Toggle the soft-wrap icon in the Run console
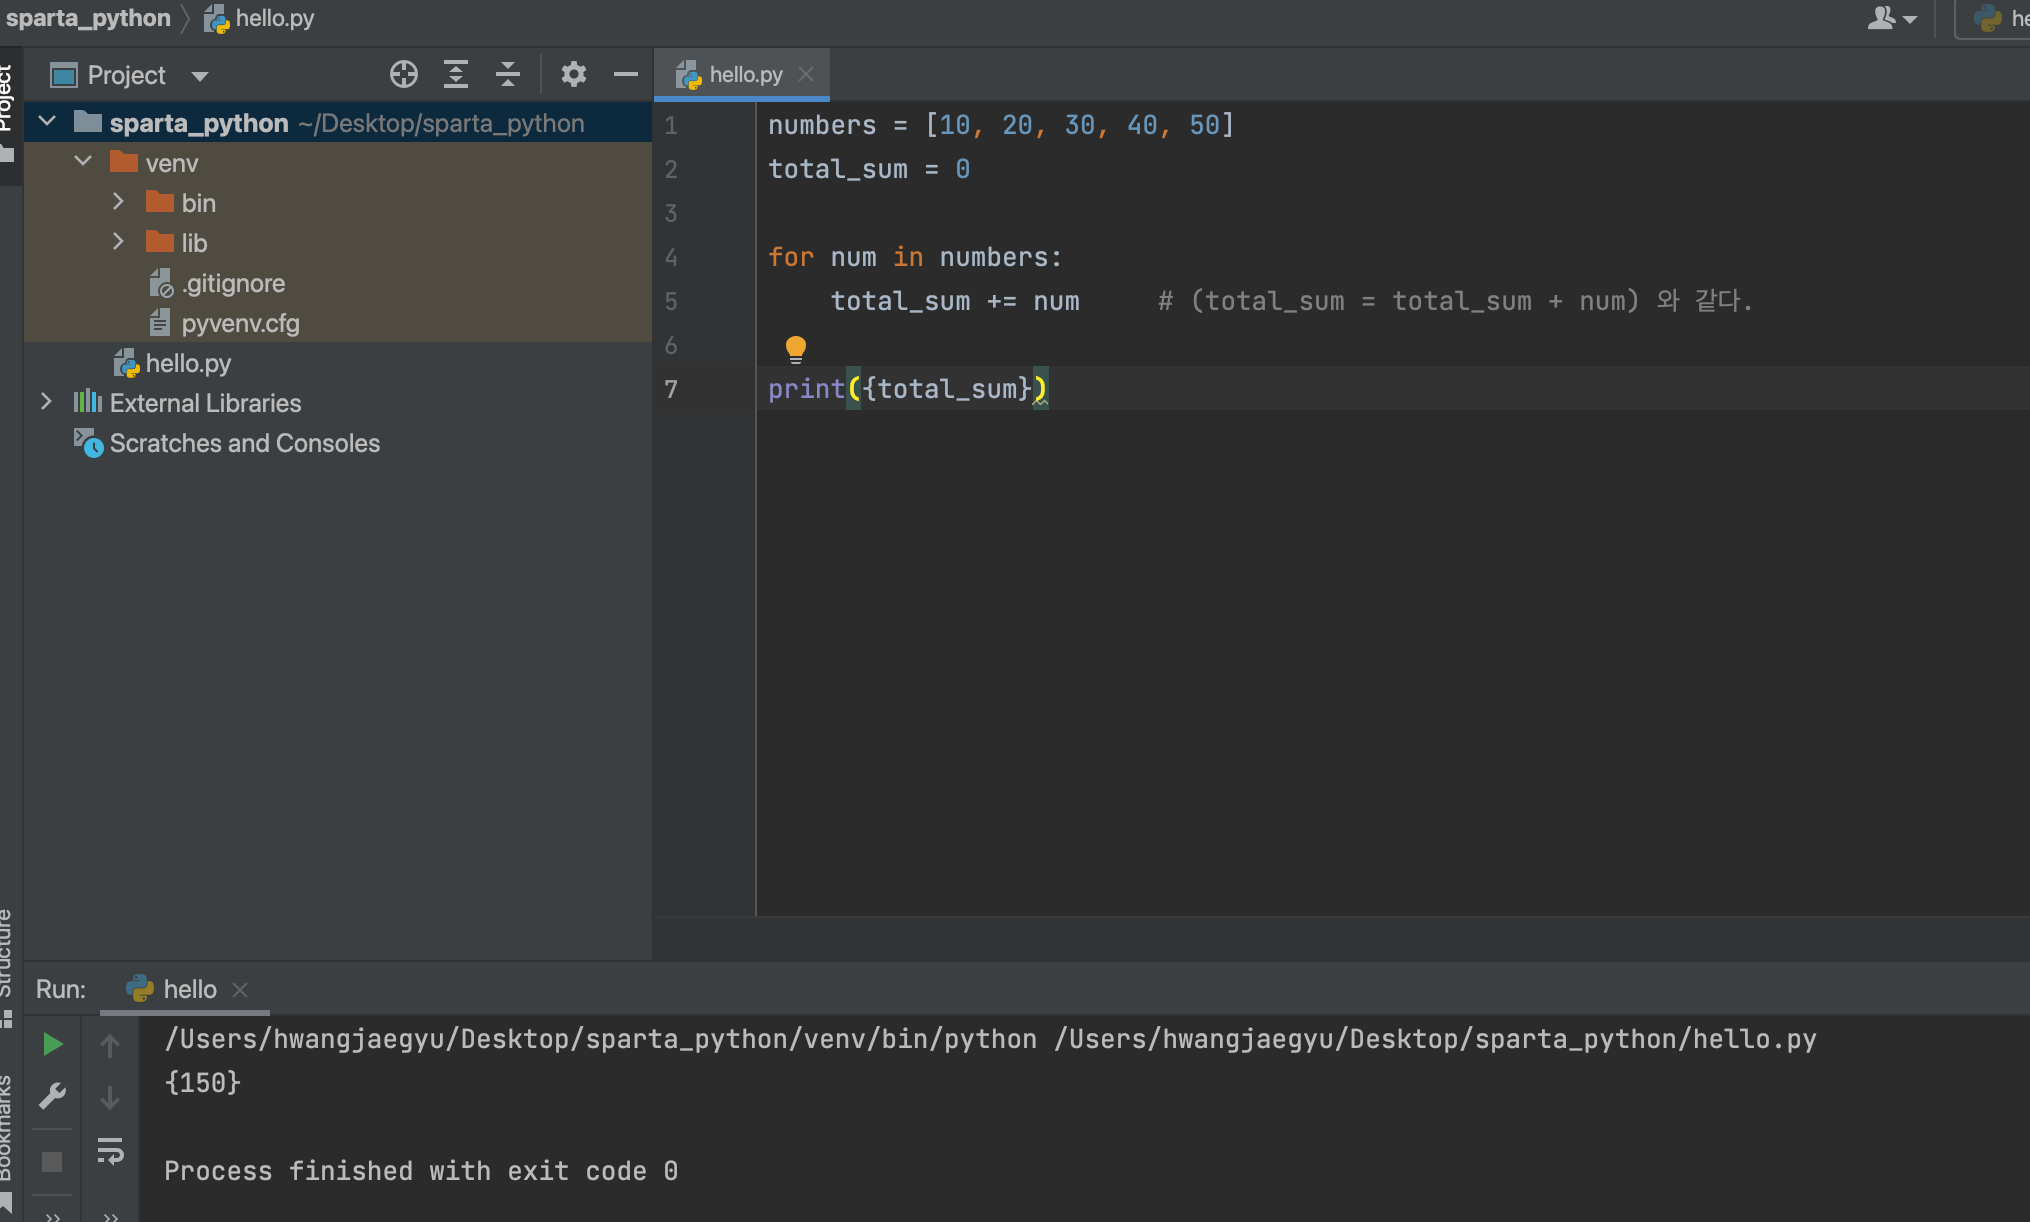This screenshot has height=1222, width=2030. (x=110, y=1151)
